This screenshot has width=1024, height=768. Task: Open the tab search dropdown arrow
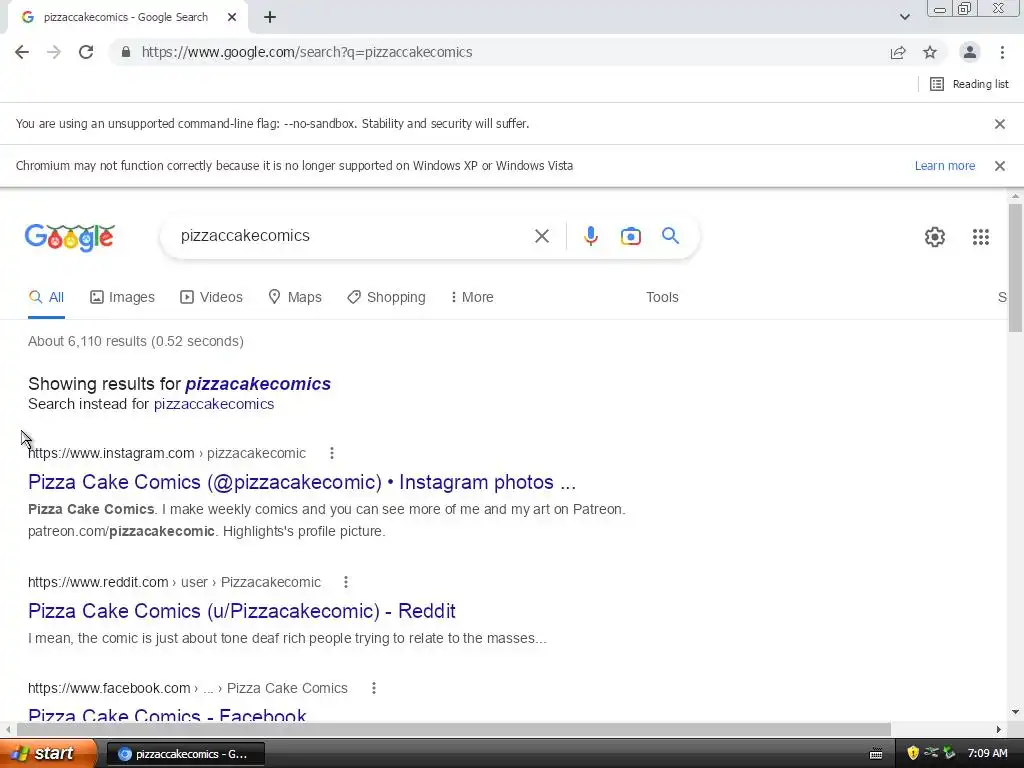click(904, 17)
